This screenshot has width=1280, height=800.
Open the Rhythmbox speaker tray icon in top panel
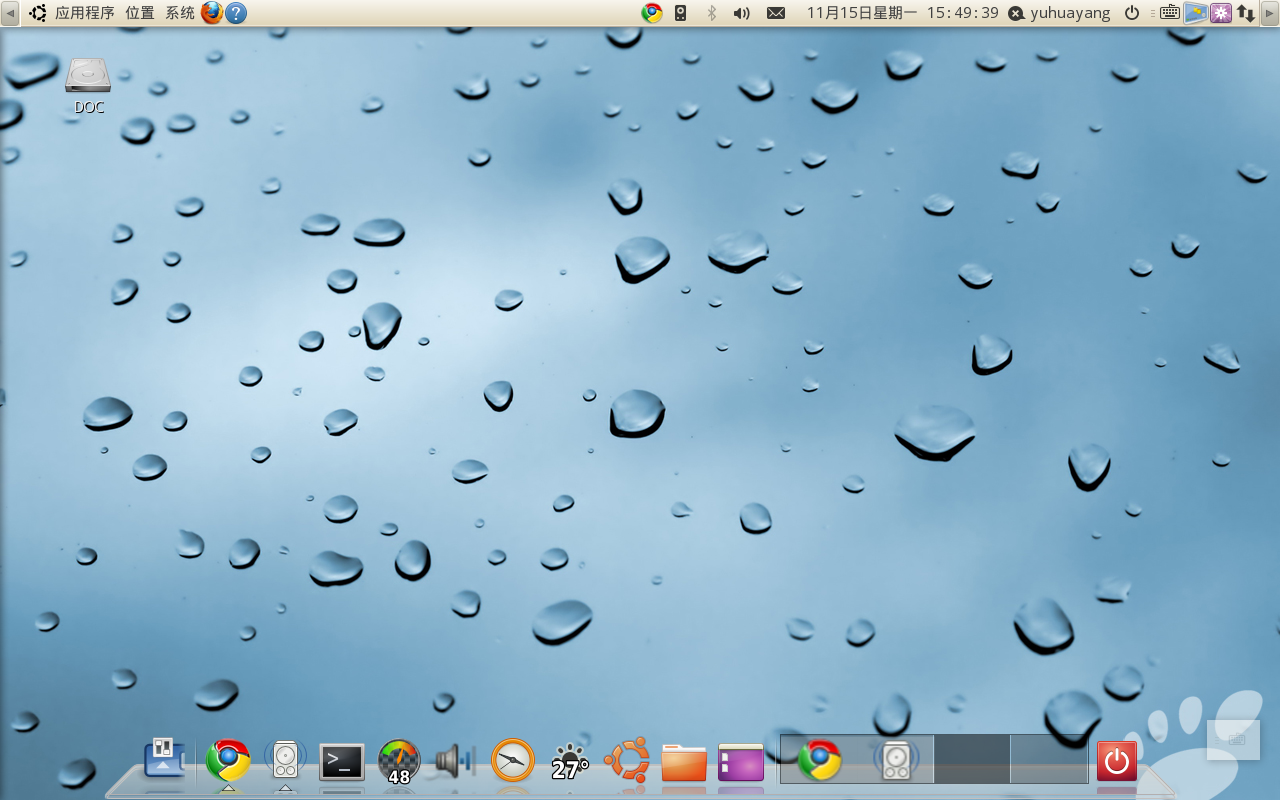[681, 13]
